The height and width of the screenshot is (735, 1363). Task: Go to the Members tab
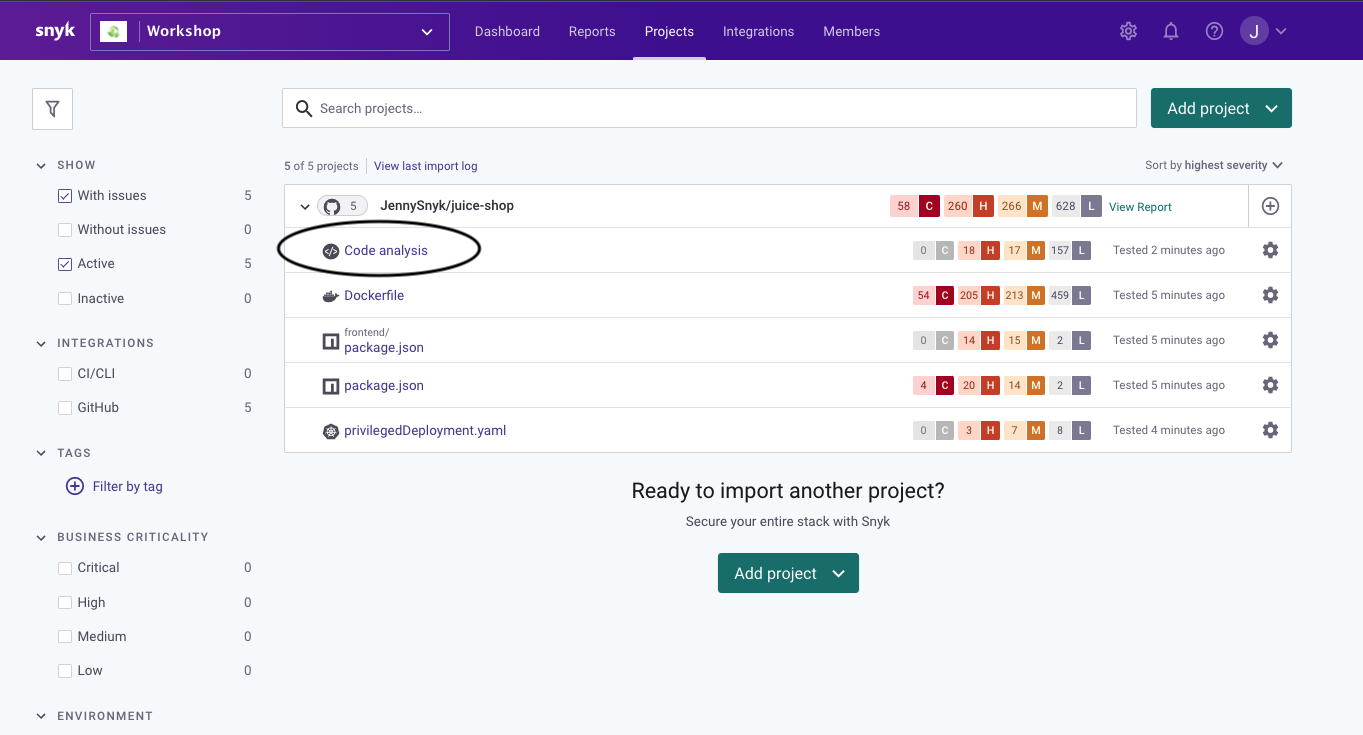click(x=851, y=31)
